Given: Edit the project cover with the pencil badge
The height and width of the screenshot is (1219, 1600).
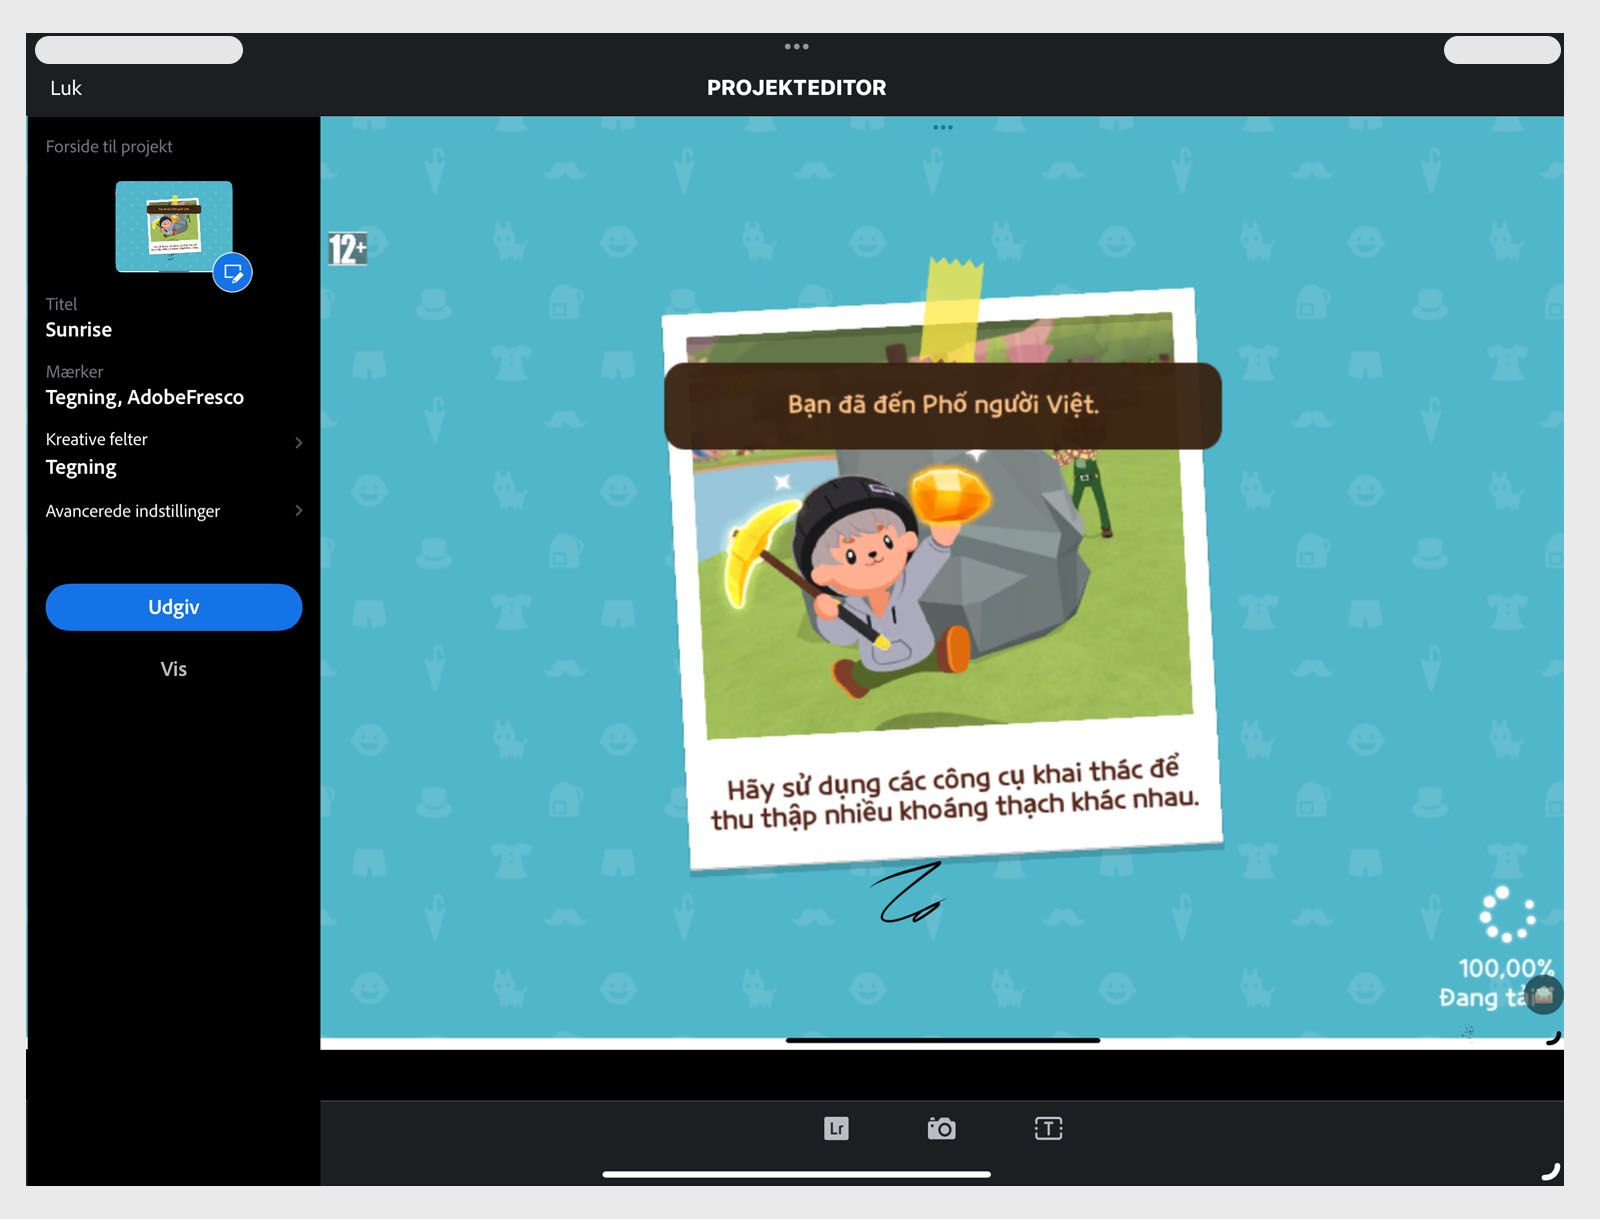Looking at the screenshot, I should (x=232, y=272).
